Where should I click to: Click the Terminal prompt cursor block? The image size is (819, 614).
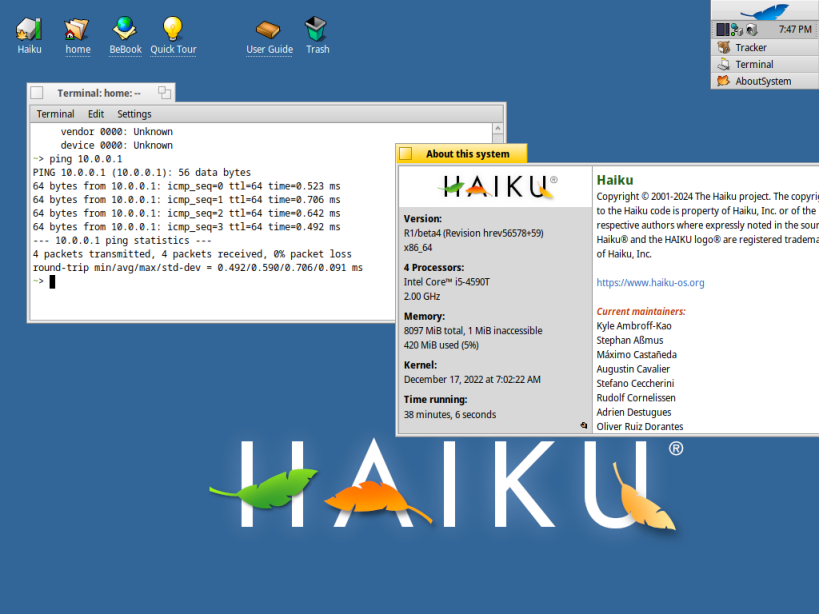coord(52,282)
